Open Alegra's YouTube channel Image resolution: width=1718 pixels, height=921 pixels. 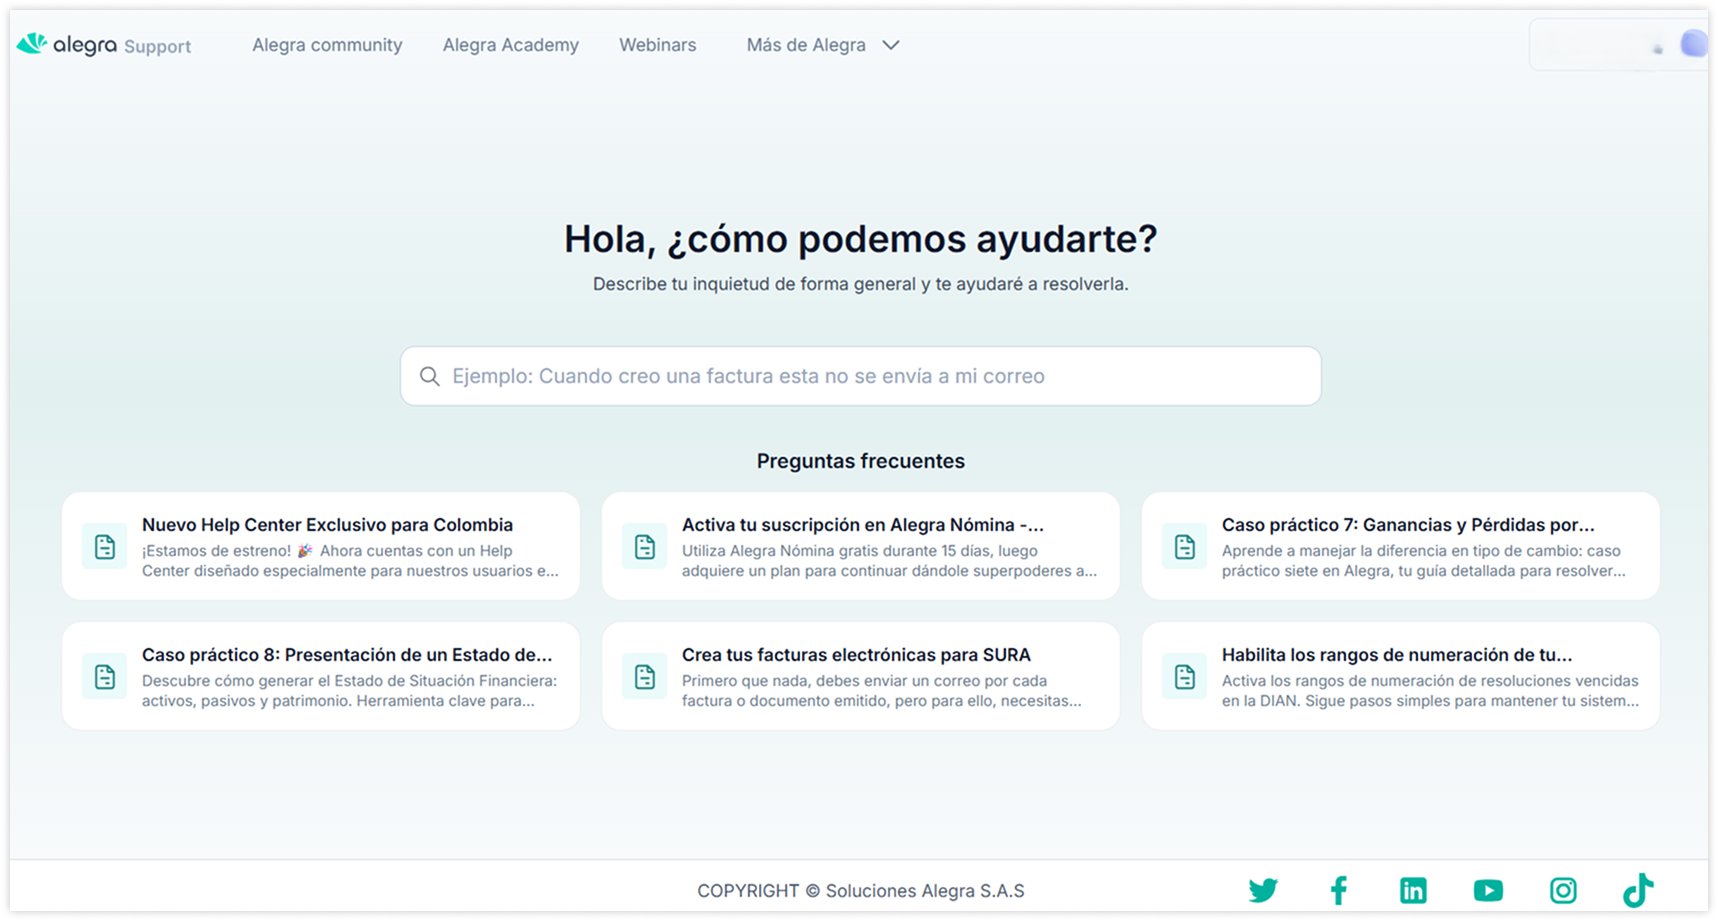1488,890
